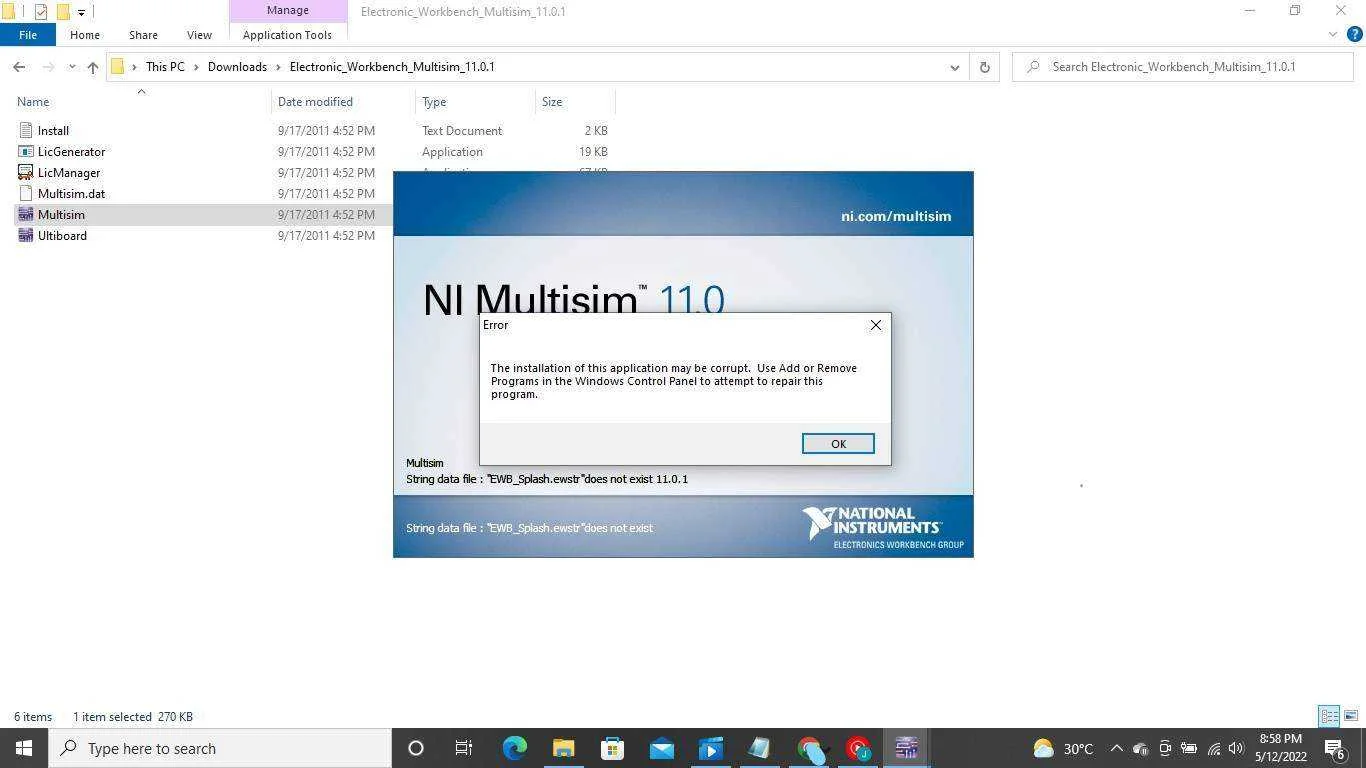1366x768 pixels.
Task: Open the weather widget showing 30°C
Action: coord(1062,748)
